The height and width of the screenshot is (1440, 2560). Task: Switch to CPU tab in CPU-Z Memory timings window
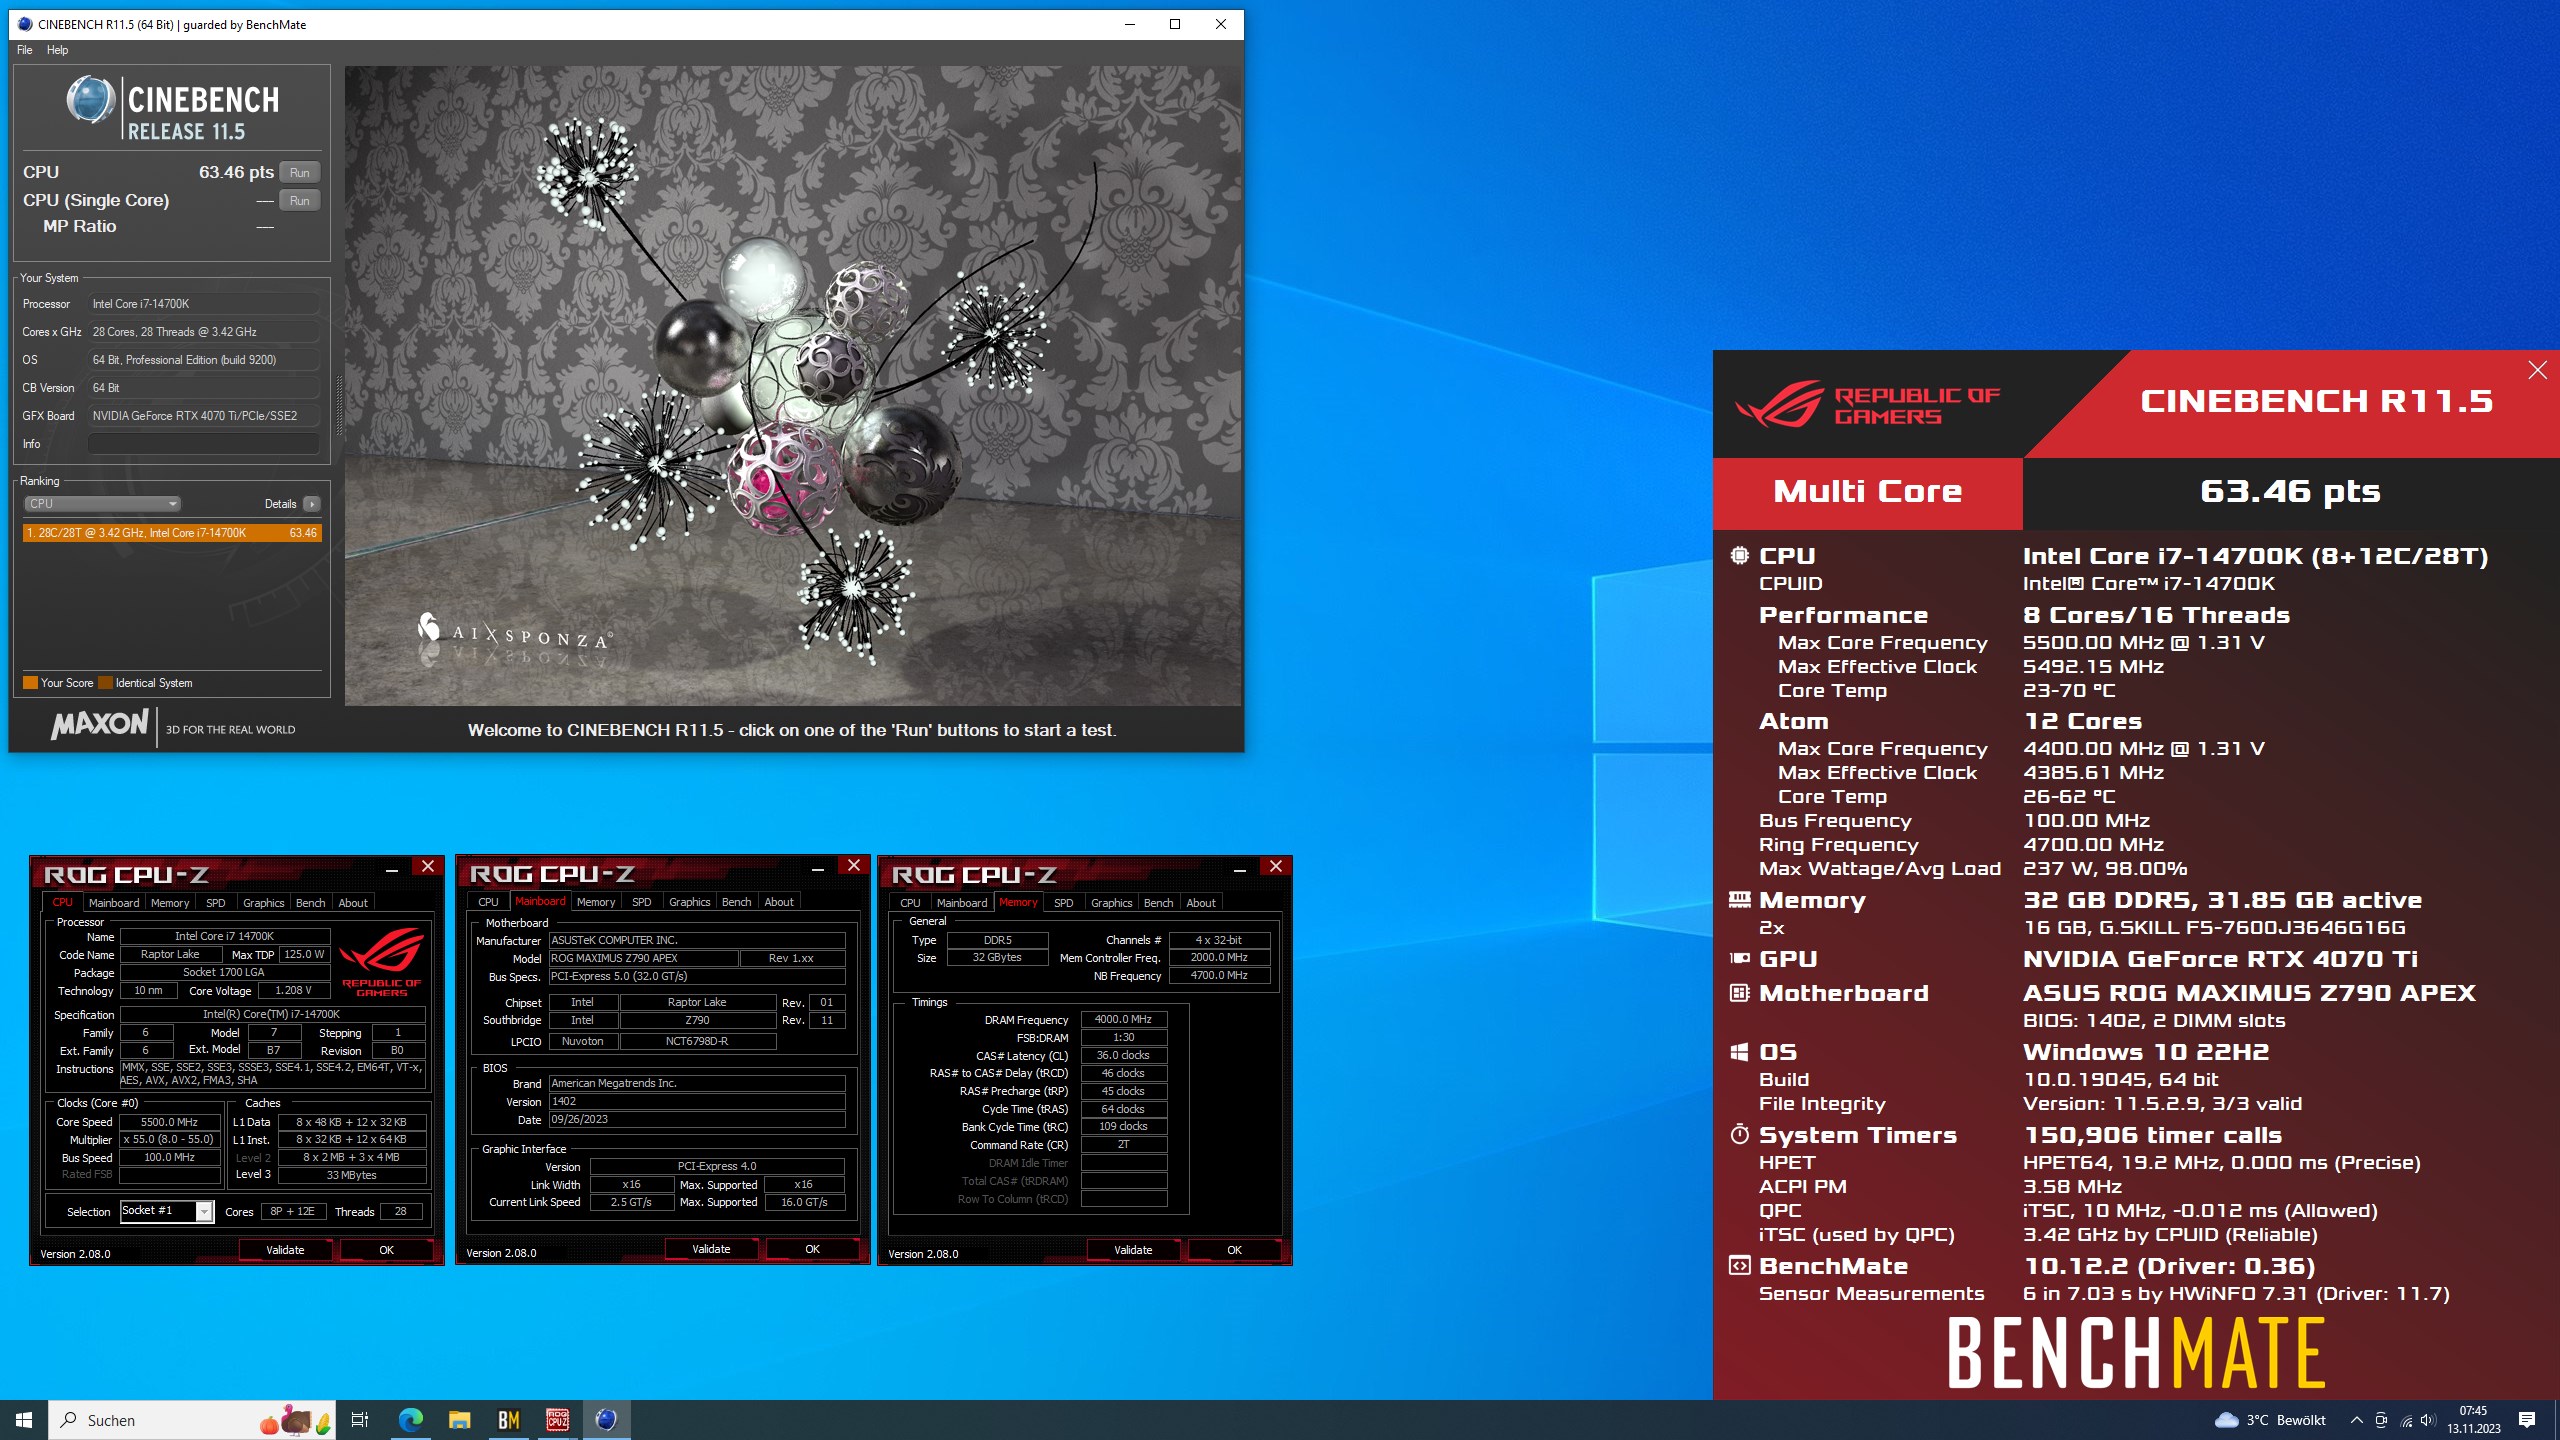tap(910, 903)
